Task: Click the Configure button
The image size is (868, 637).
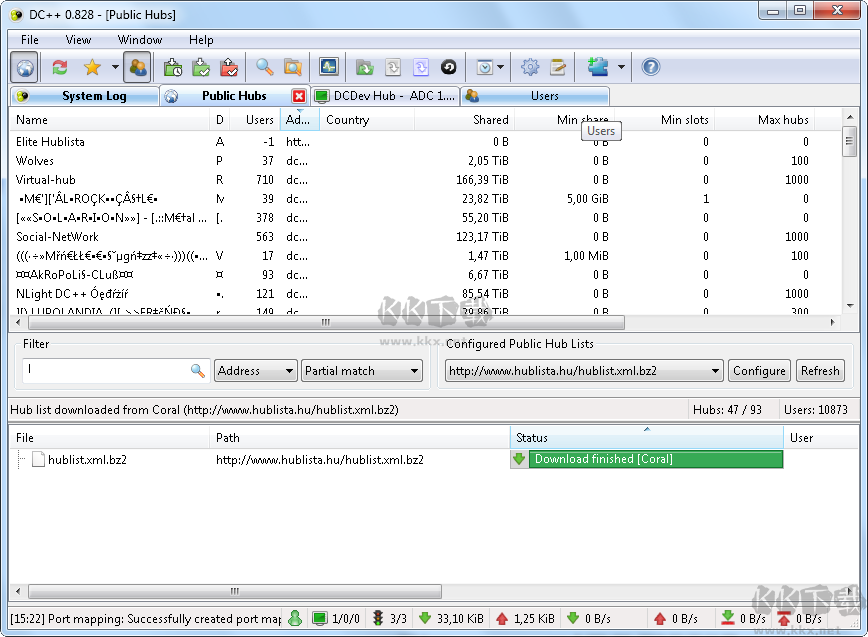Action: click(x=759, y=371)
